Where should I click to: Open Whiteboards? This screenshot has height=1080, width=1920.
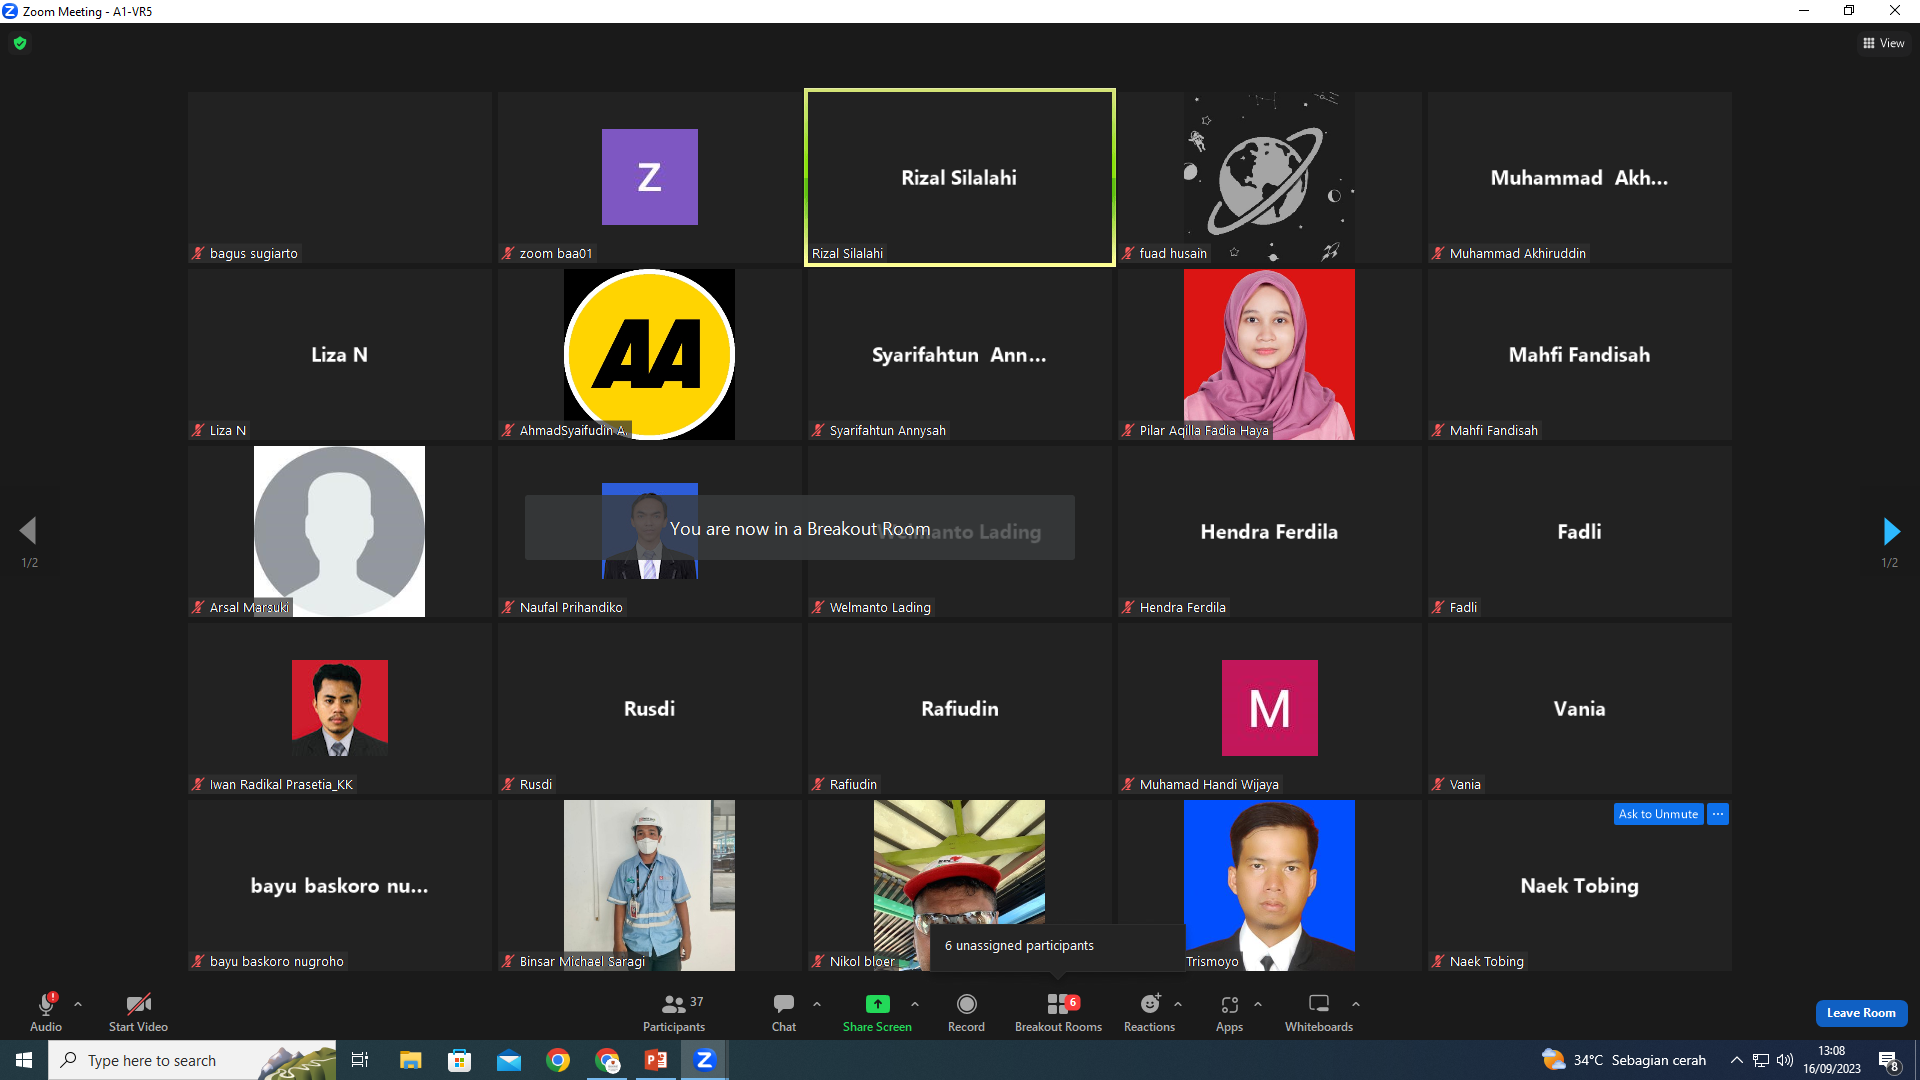coord(1319,1011)
